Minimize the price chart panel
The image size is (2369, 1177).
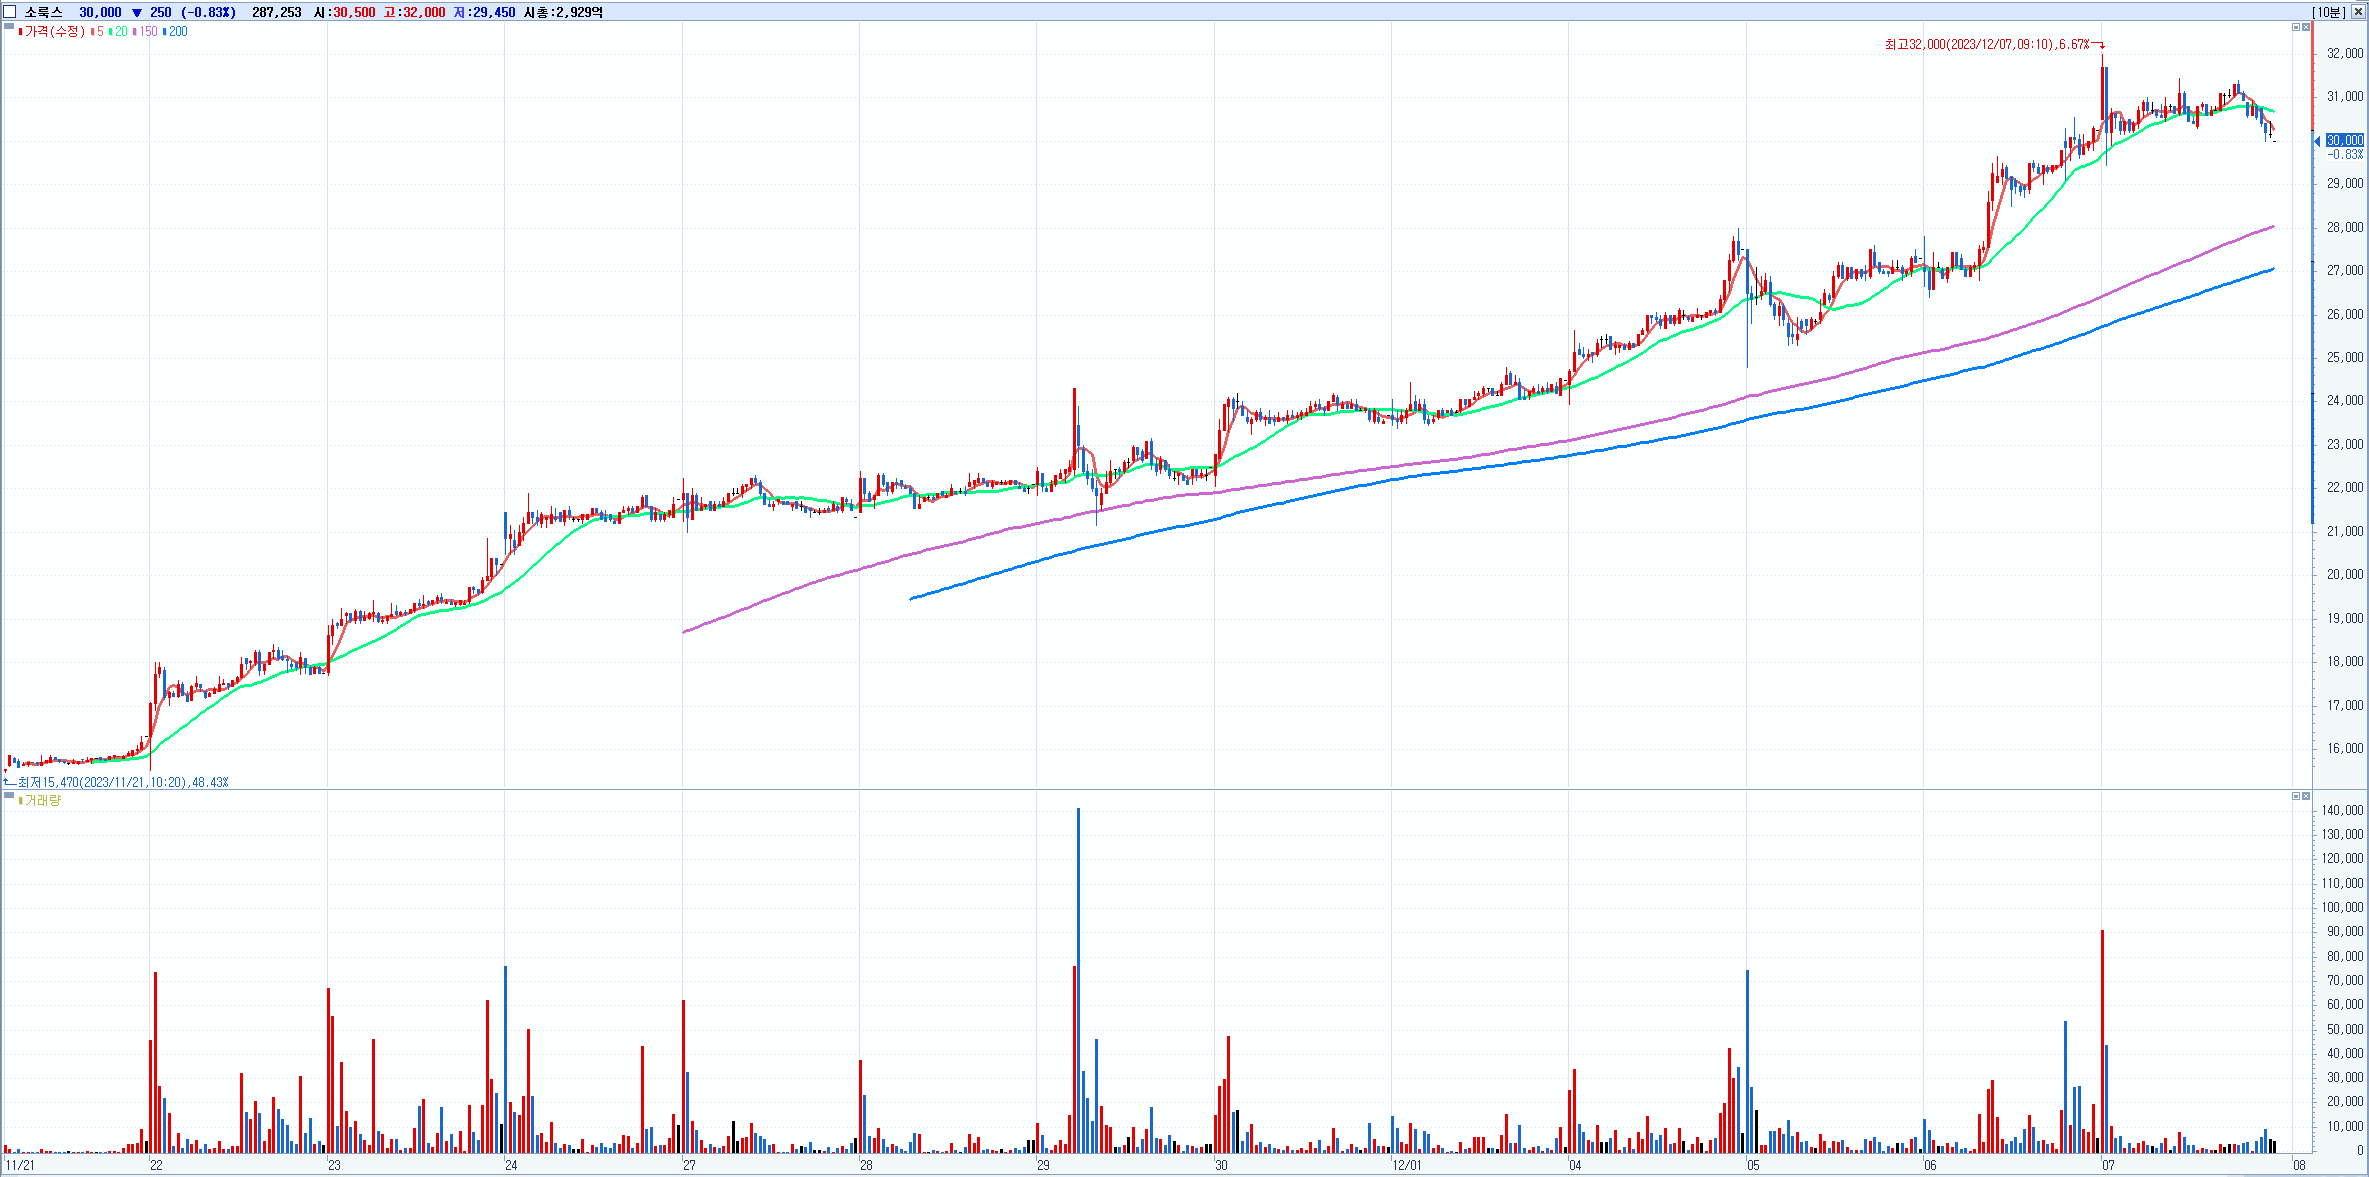click(2296, 27)
